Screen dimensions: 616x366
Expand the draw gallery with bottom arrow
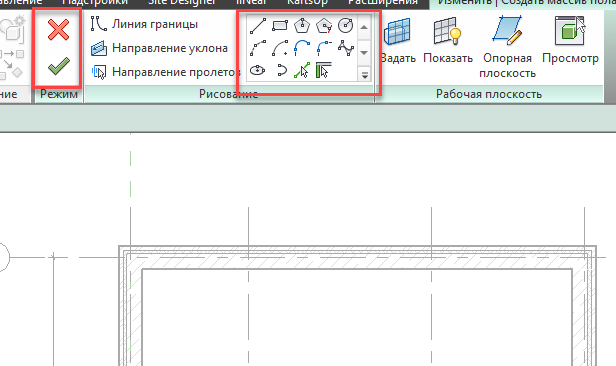coord(364,74)
